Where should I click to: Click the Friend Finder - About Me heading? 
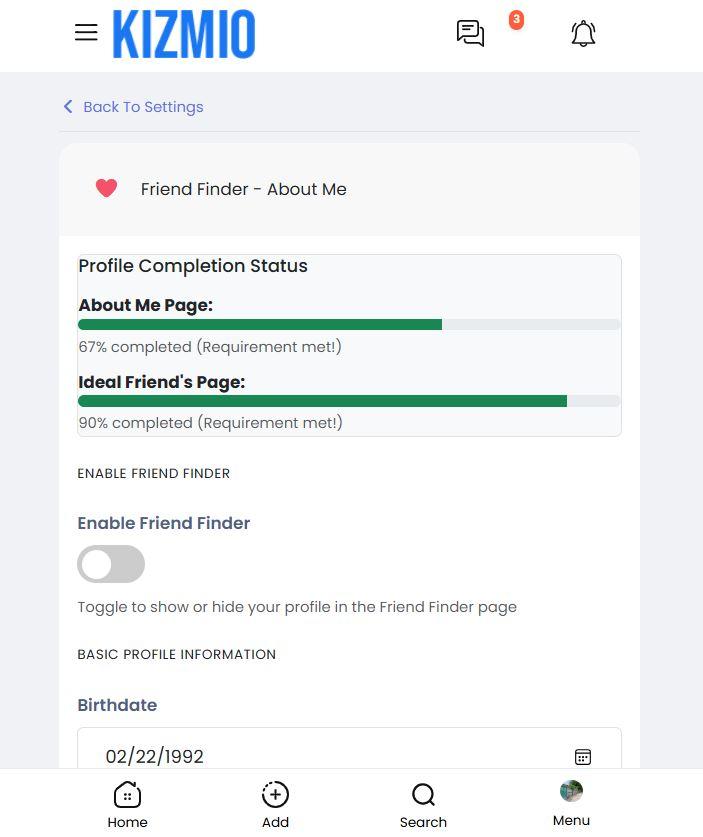(243, 189)
